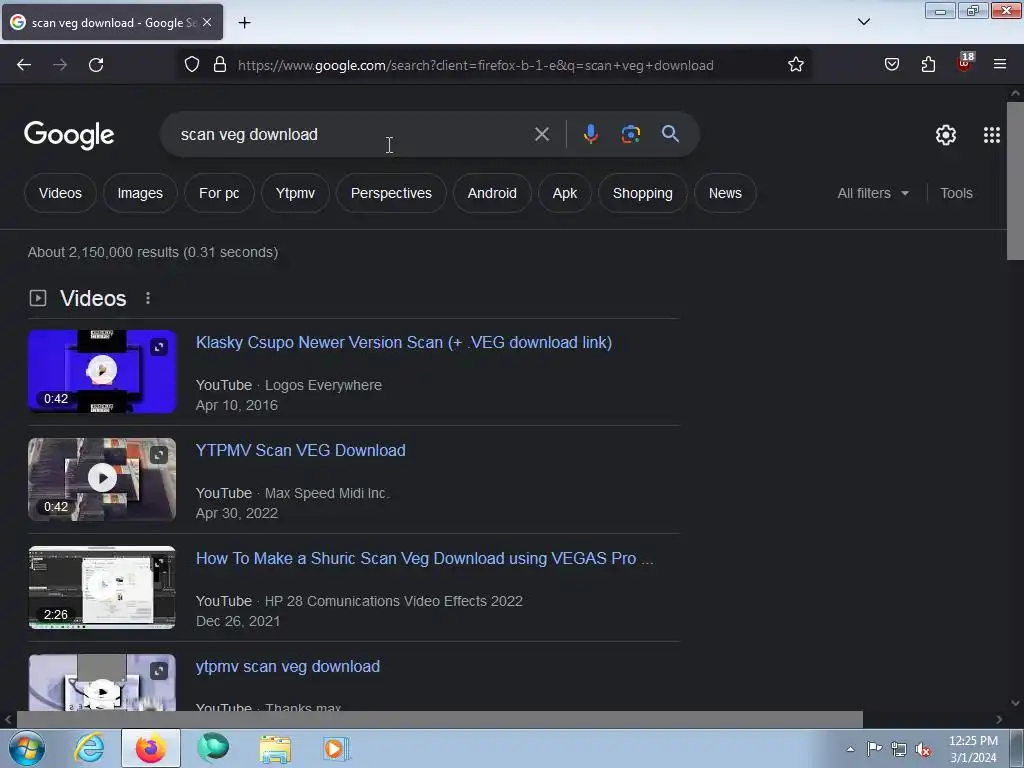Viewport: 1024px width, 768px height.
Task: Filter results by Videos
Action: pos(60,193)
